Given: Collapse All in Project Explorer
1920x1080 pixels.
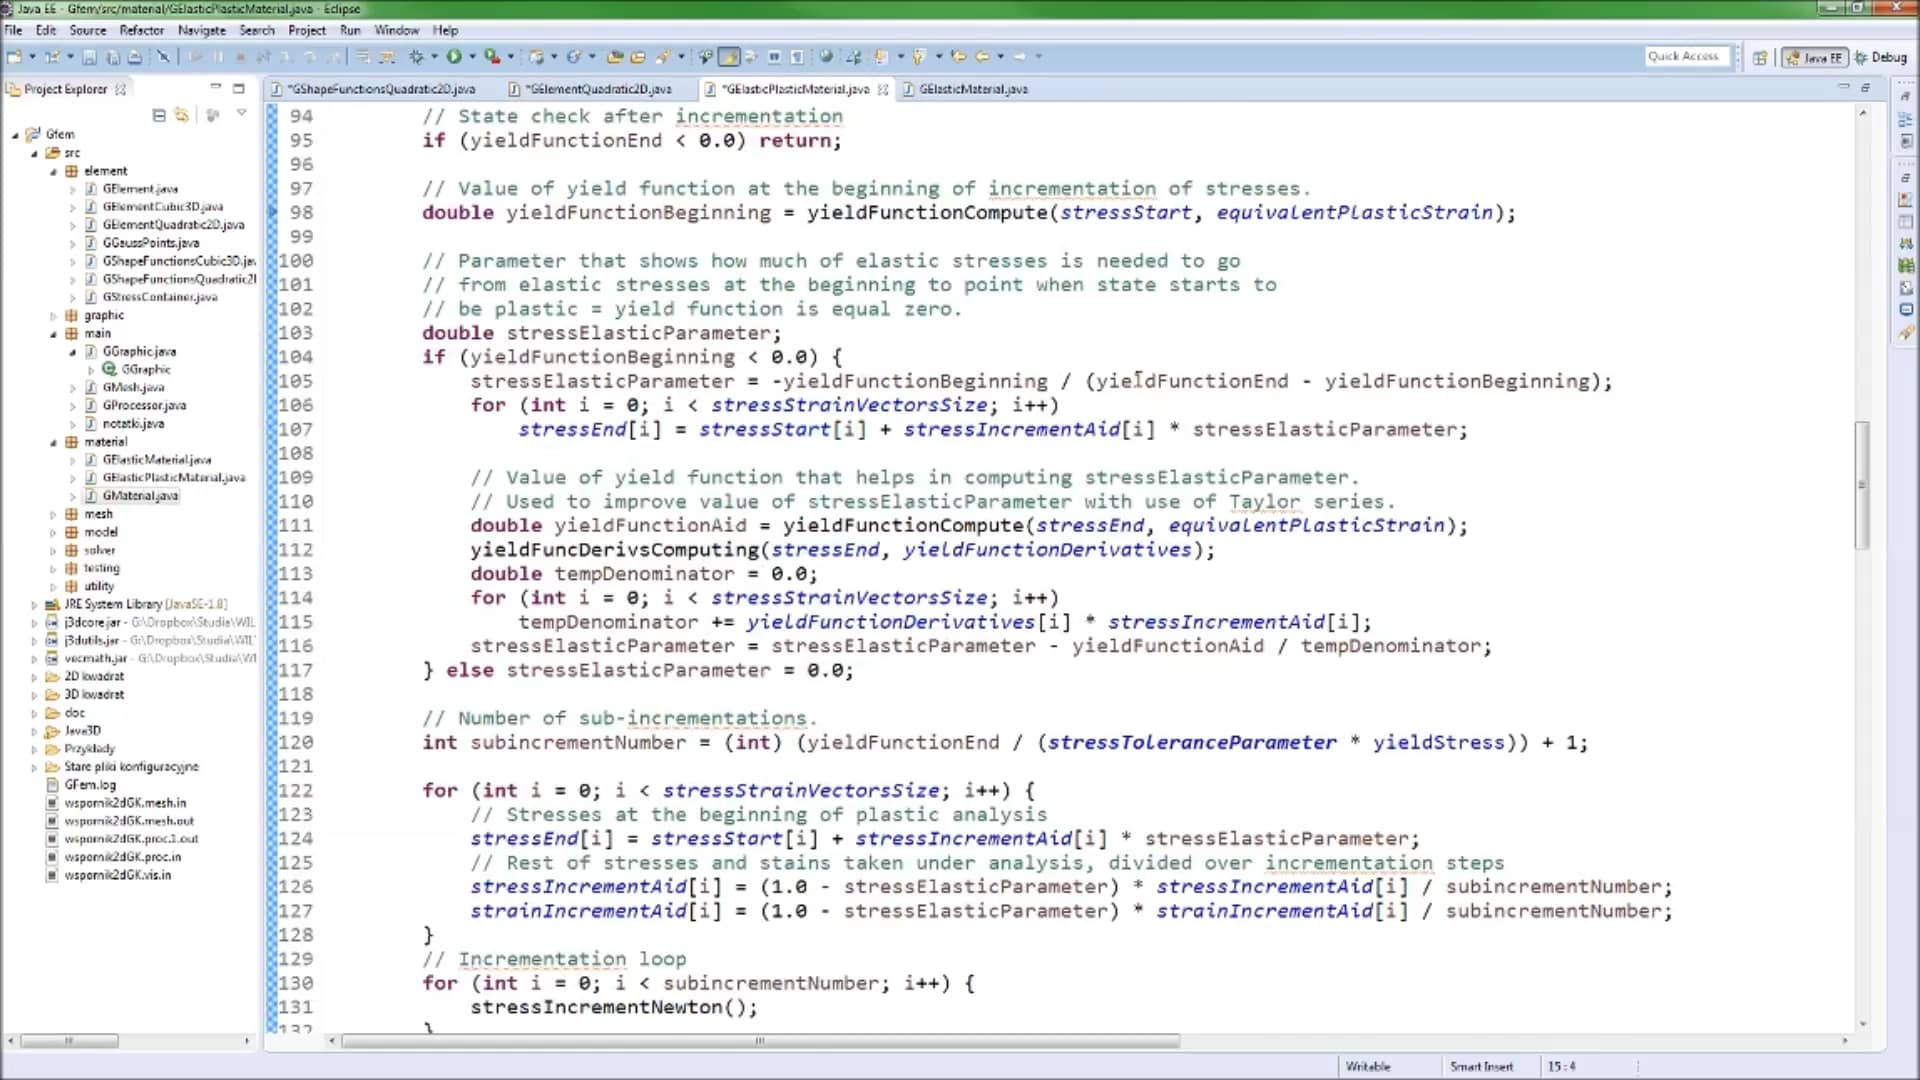Looking at the screenshot, I should [159, 114].
